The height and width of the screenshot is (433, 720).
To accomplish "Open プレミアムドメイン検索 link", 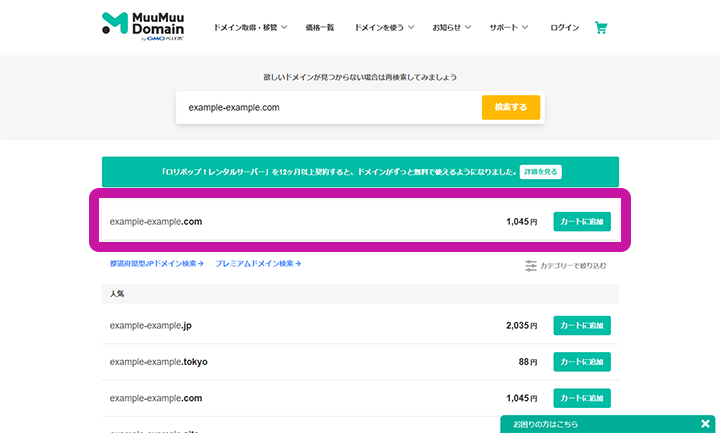I will point(257,264).
